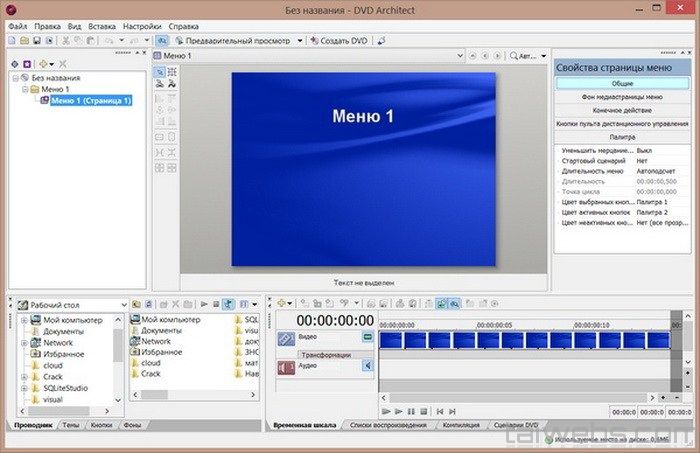Click the go-to-start transport icon

click(x=437, y=411)
